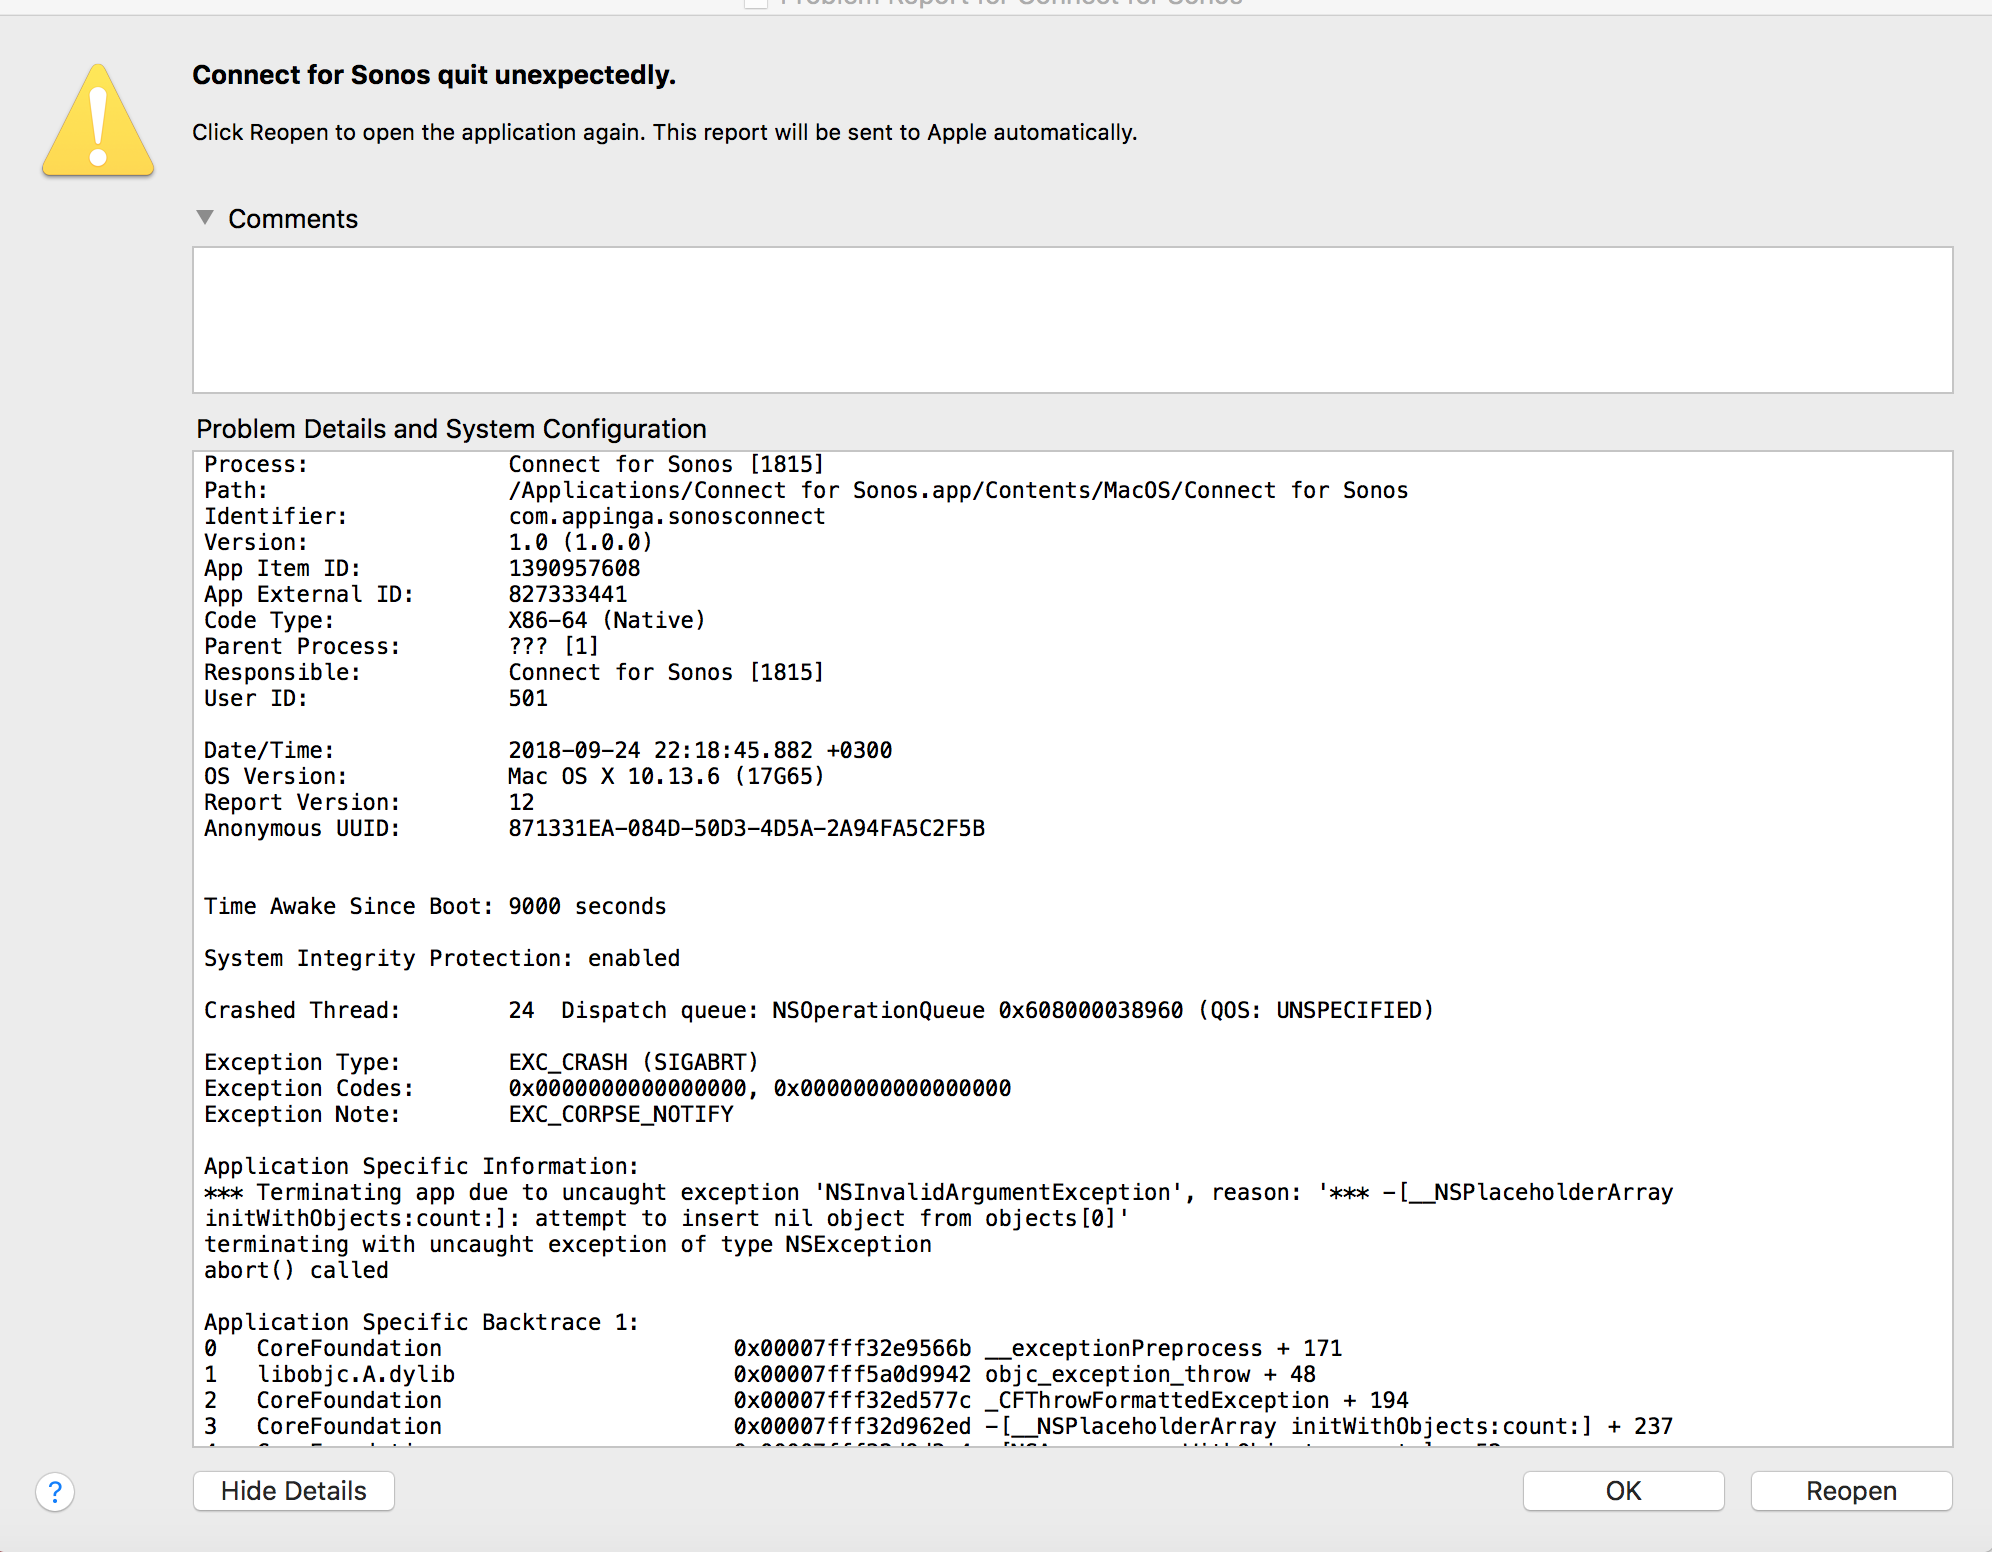Click the Exception Note 'EXC_CORPSE_NOTIFY'
The image size is (1992, 1552).
coord(621,1114)
